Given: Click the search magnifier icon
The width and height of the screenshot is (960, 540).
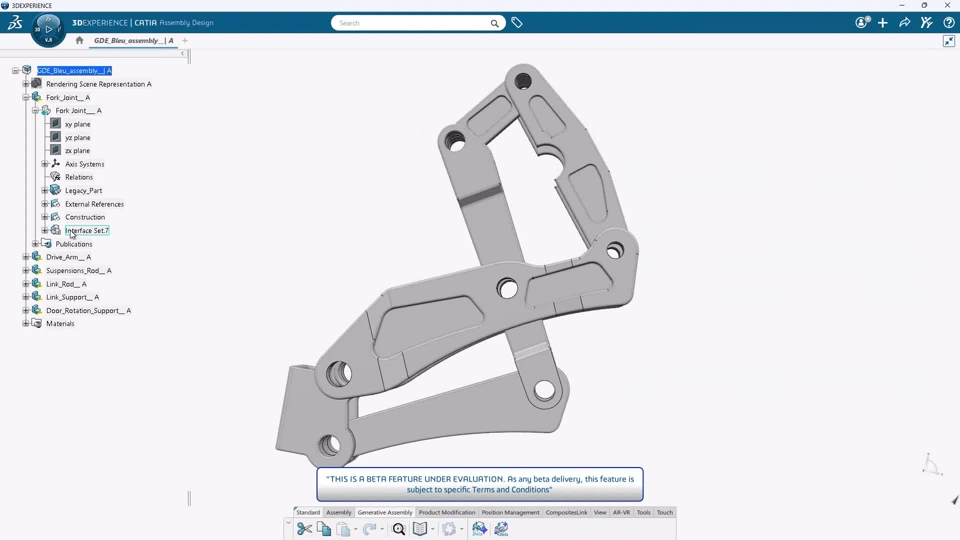Looking at the screenshot, I should (x=494, y=23).
